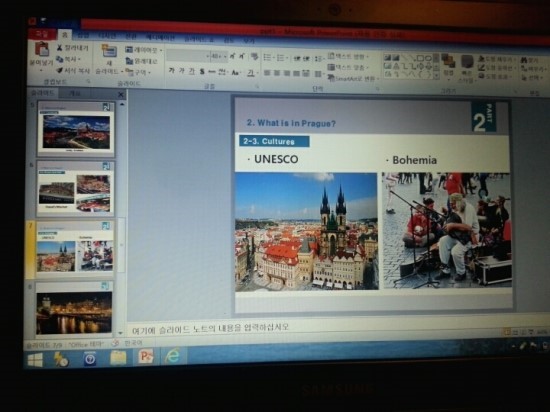The image size is (550, 412).
Task: Open the Shape Outline (도형 윤곽선) color menu
Action: point(497,68)
